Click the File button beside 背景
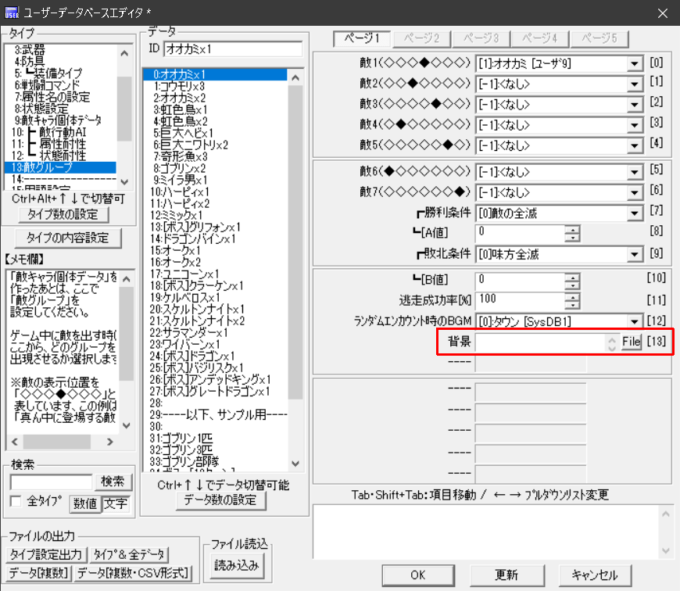The height and width of the screenshot is (591, 680). tap(631, 342)
